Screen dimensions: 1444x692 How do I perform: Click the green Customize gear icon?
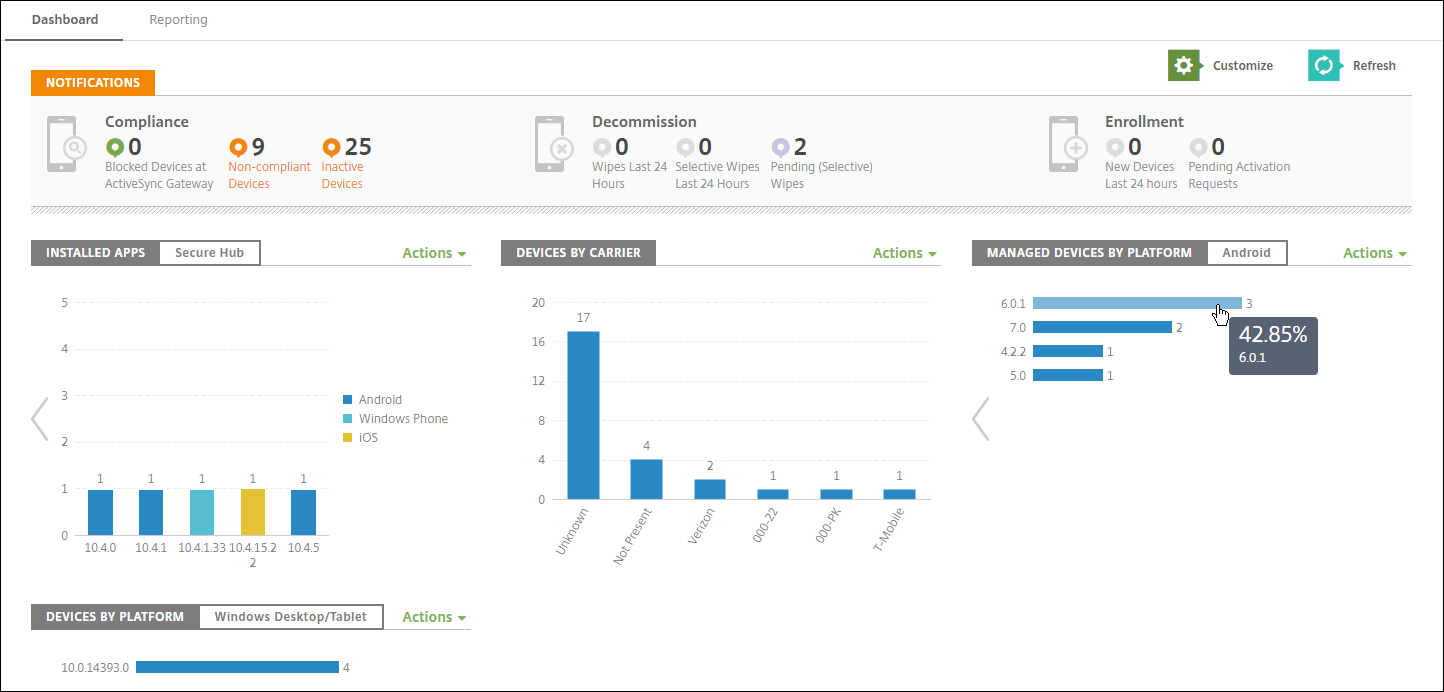click(1183, 65)
